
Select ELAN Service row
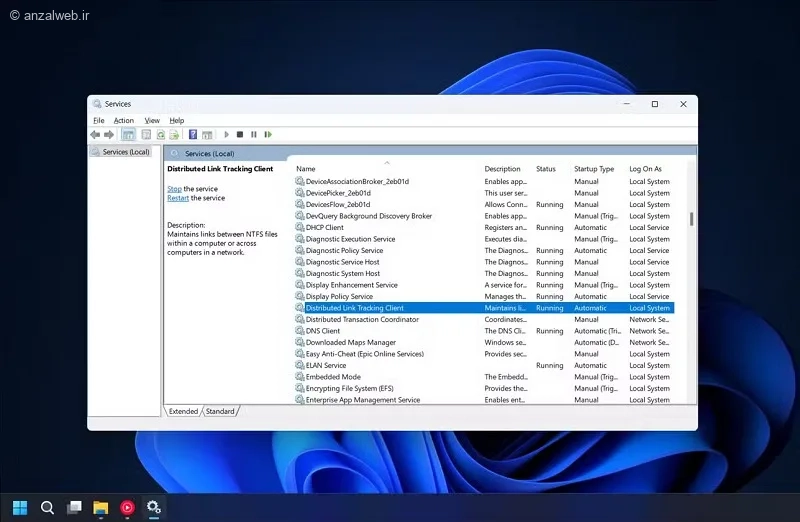[484, 365]
